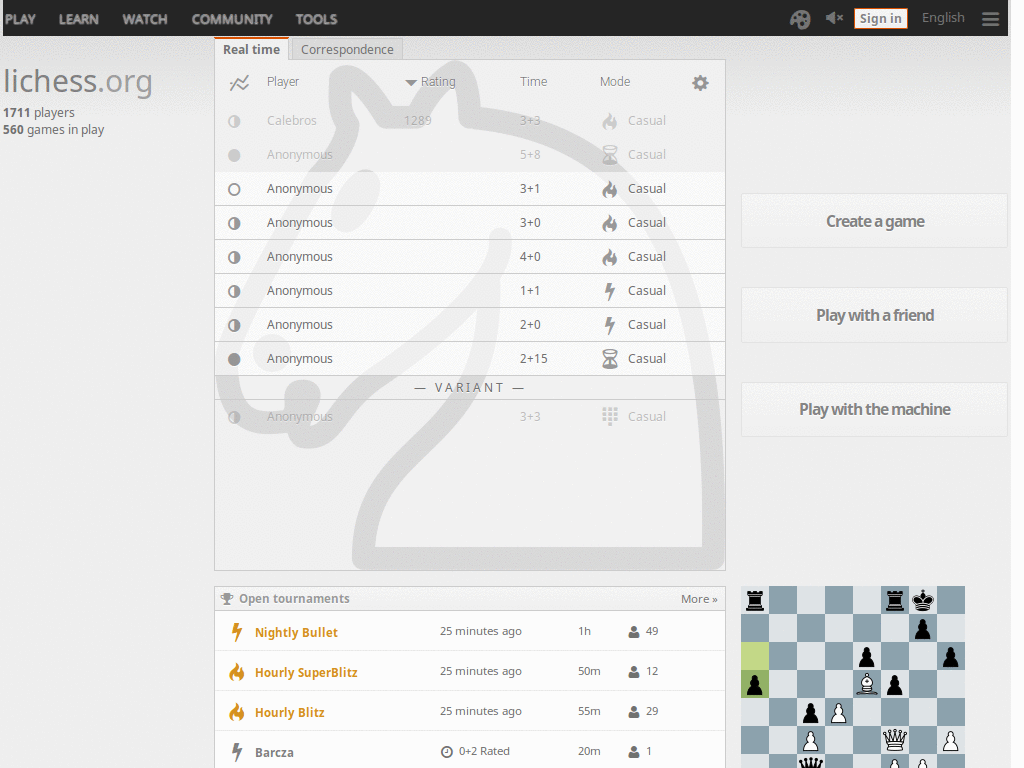Click white queen on featured board

895,740
